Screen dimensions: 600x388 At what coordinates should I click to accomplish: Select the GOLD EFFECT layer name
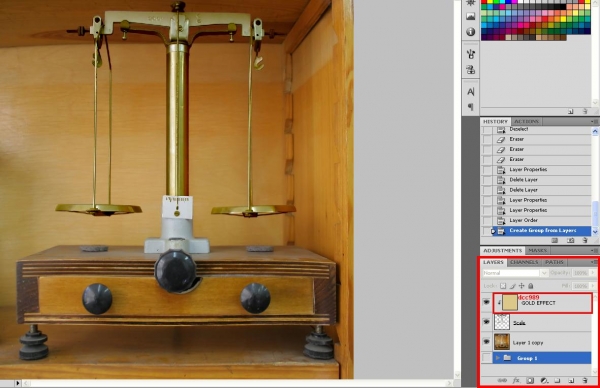click(538, 303)
